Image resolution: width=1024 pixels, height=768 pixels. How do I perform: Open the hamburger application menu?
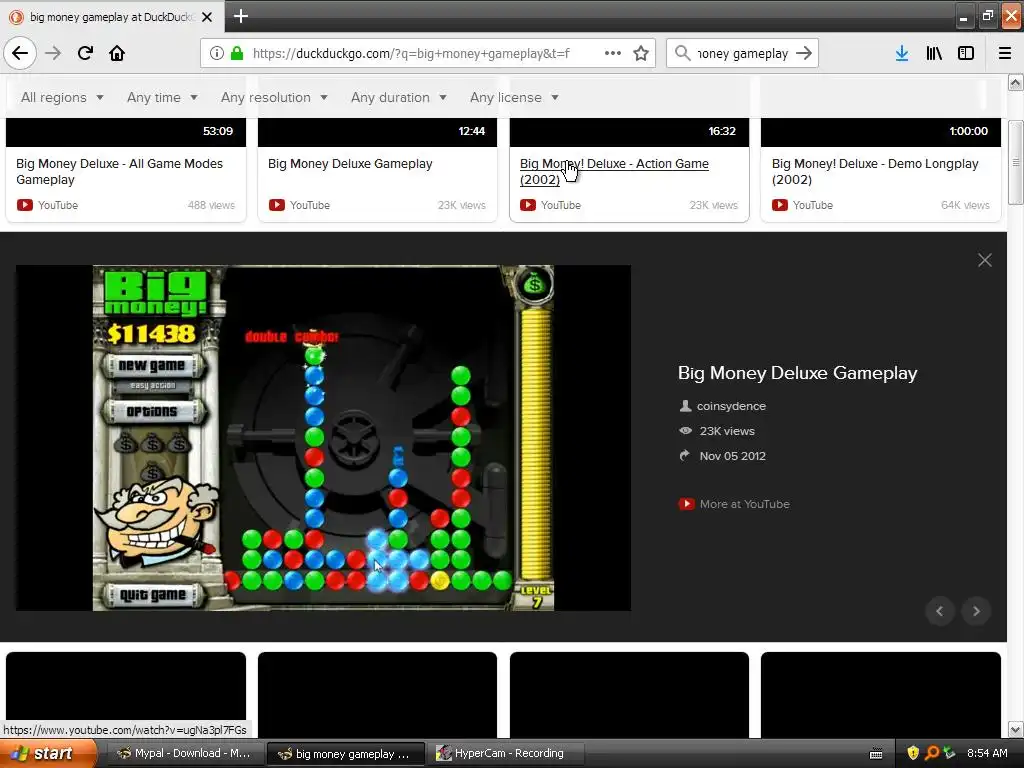pyautogui.click(x=1005, y=53)
